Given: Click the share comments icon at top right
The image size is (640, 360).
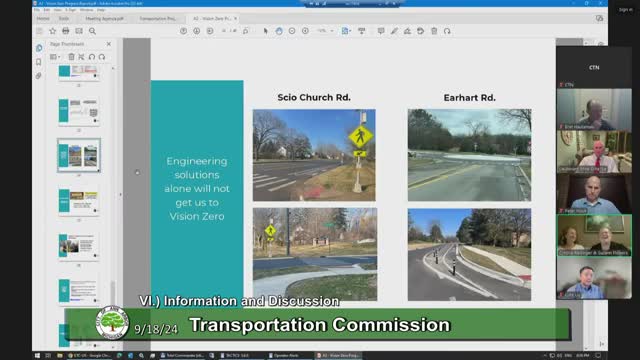Looking at the screenshot, I should coord(599,18).
